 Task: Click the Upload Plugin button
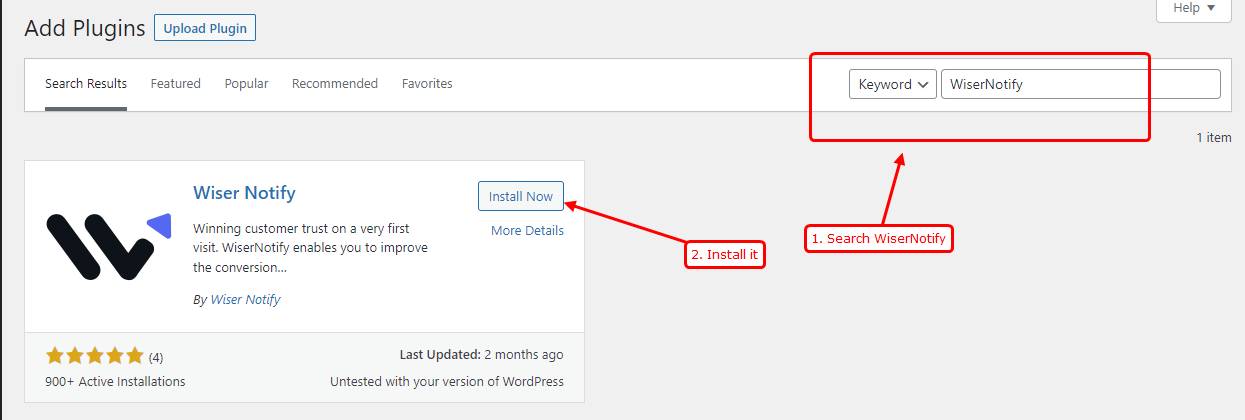pos(205,28)
